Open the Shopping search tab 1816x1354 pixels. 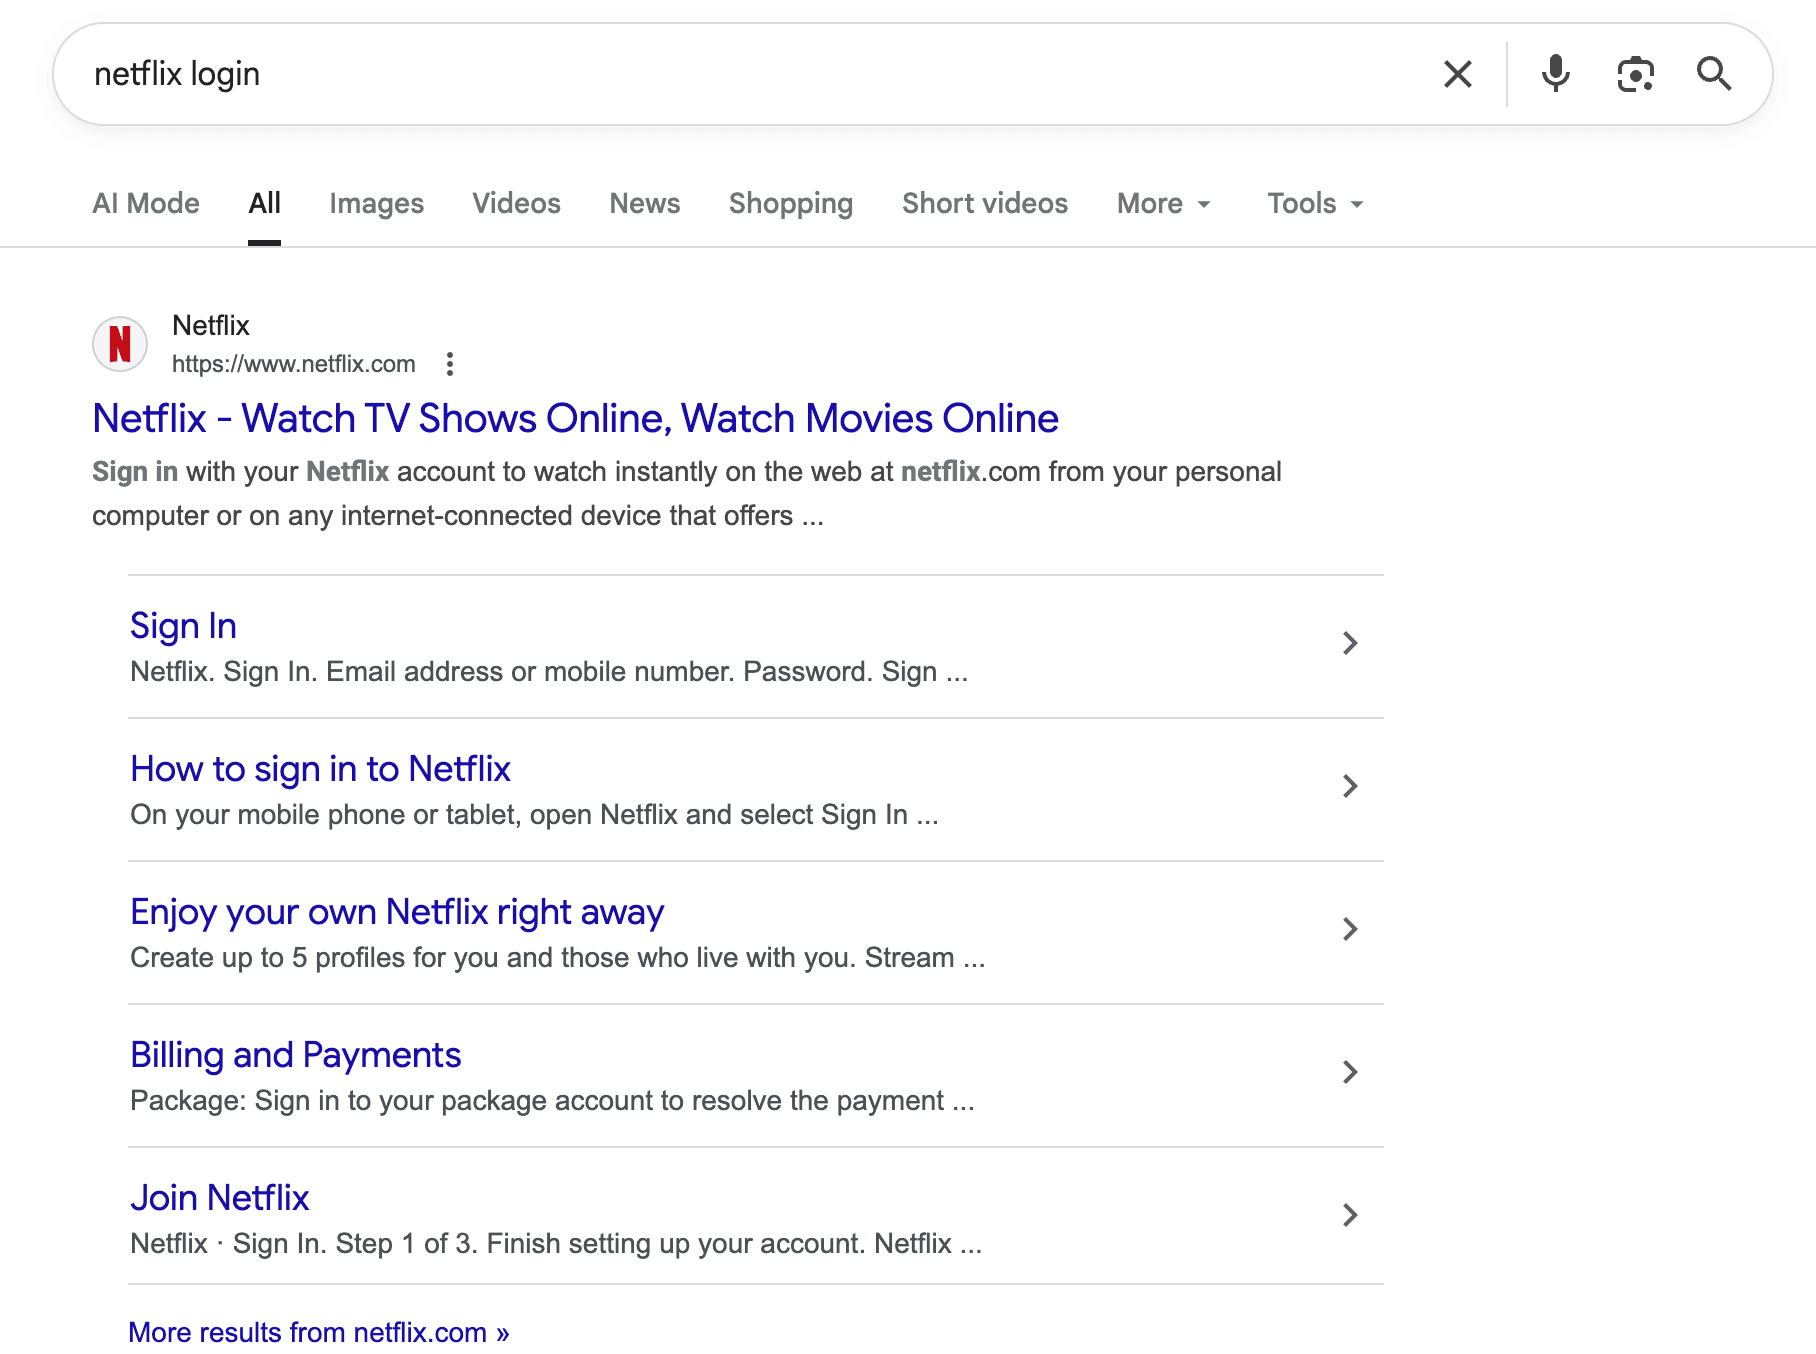point(790,203)
